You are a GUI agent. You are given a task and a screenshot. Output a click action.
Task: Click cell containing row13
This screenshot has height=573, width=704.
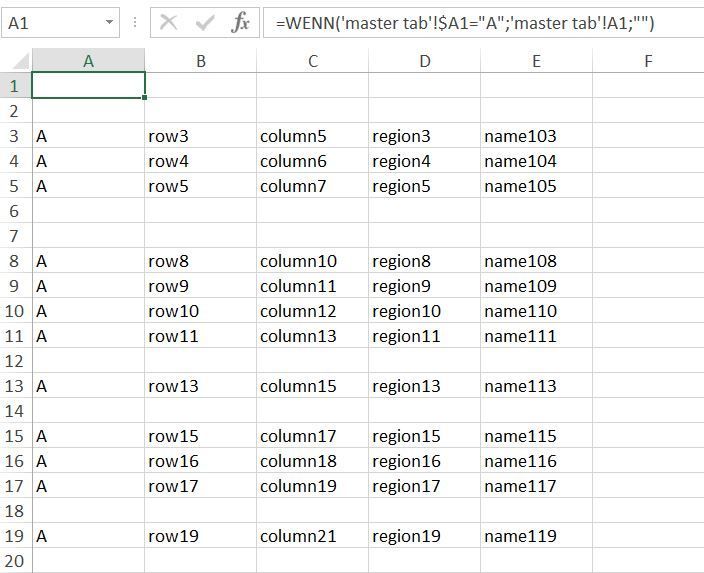pyautogui.click(x=201, y=386)
